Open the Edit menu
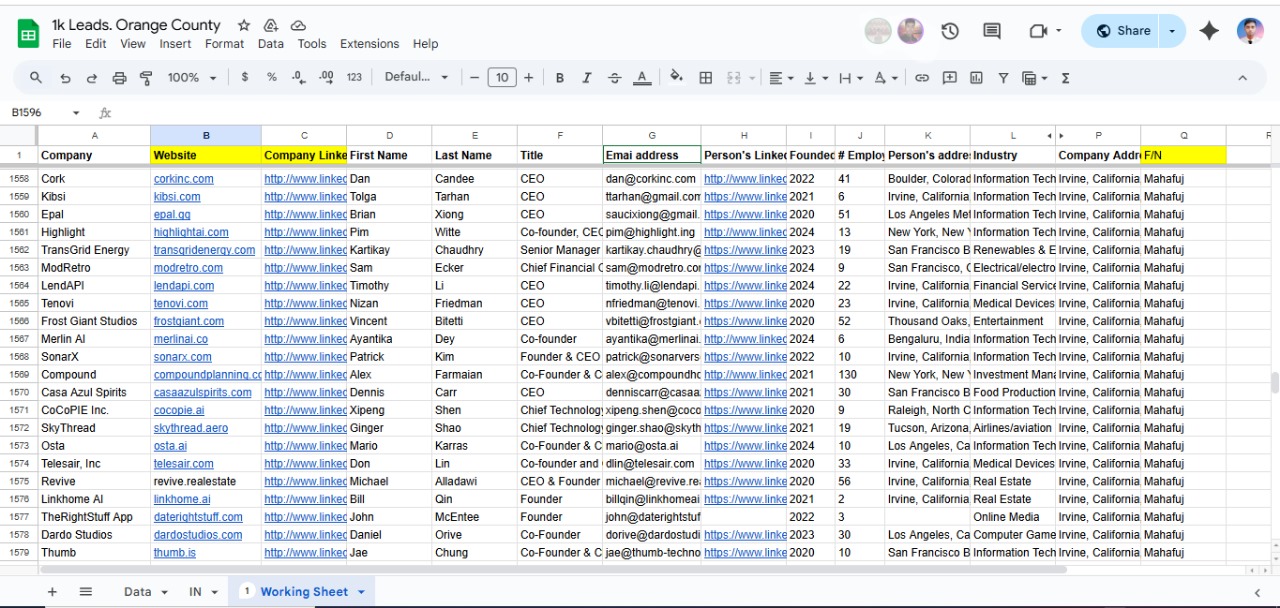This screenshot has width=1280, height=608. (96, 44)
